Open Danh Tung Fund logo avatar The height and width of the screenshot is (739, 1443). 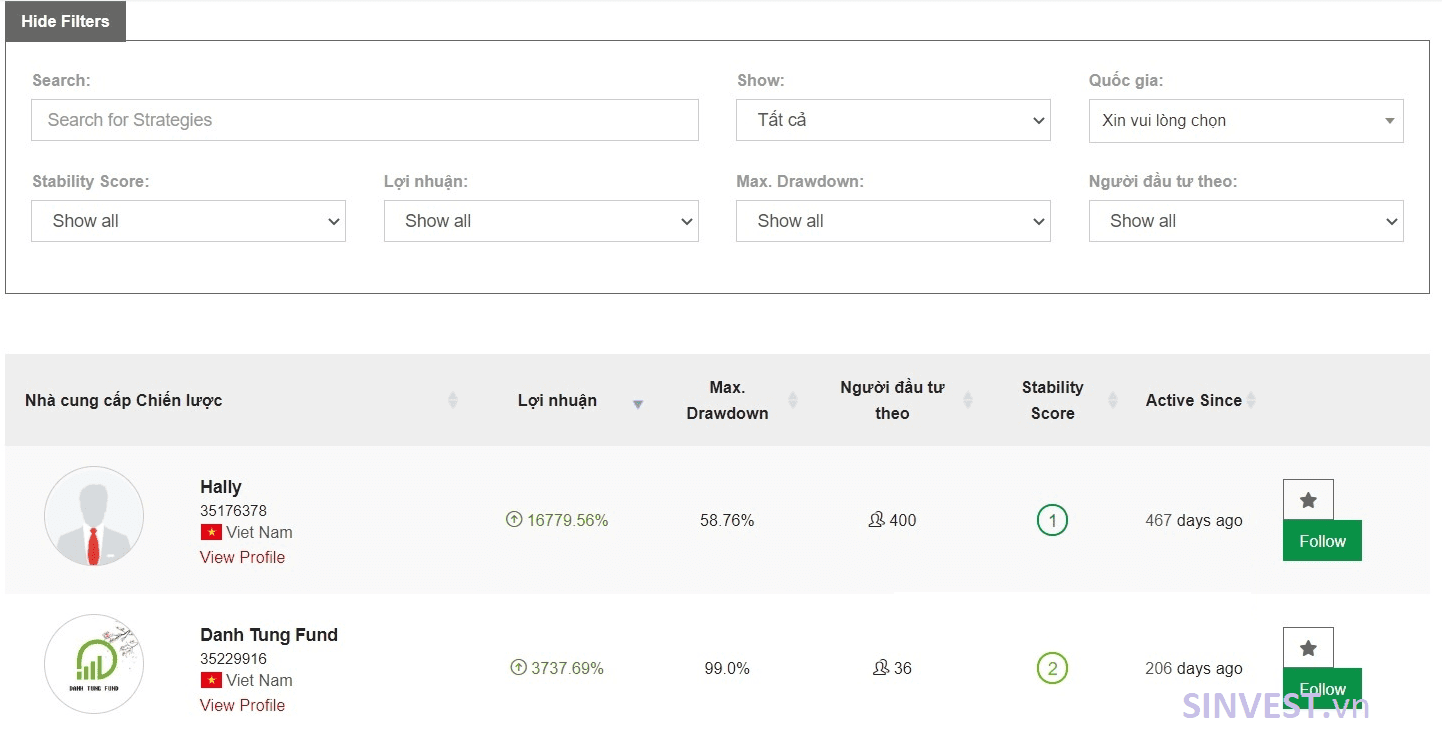(94, 664)
